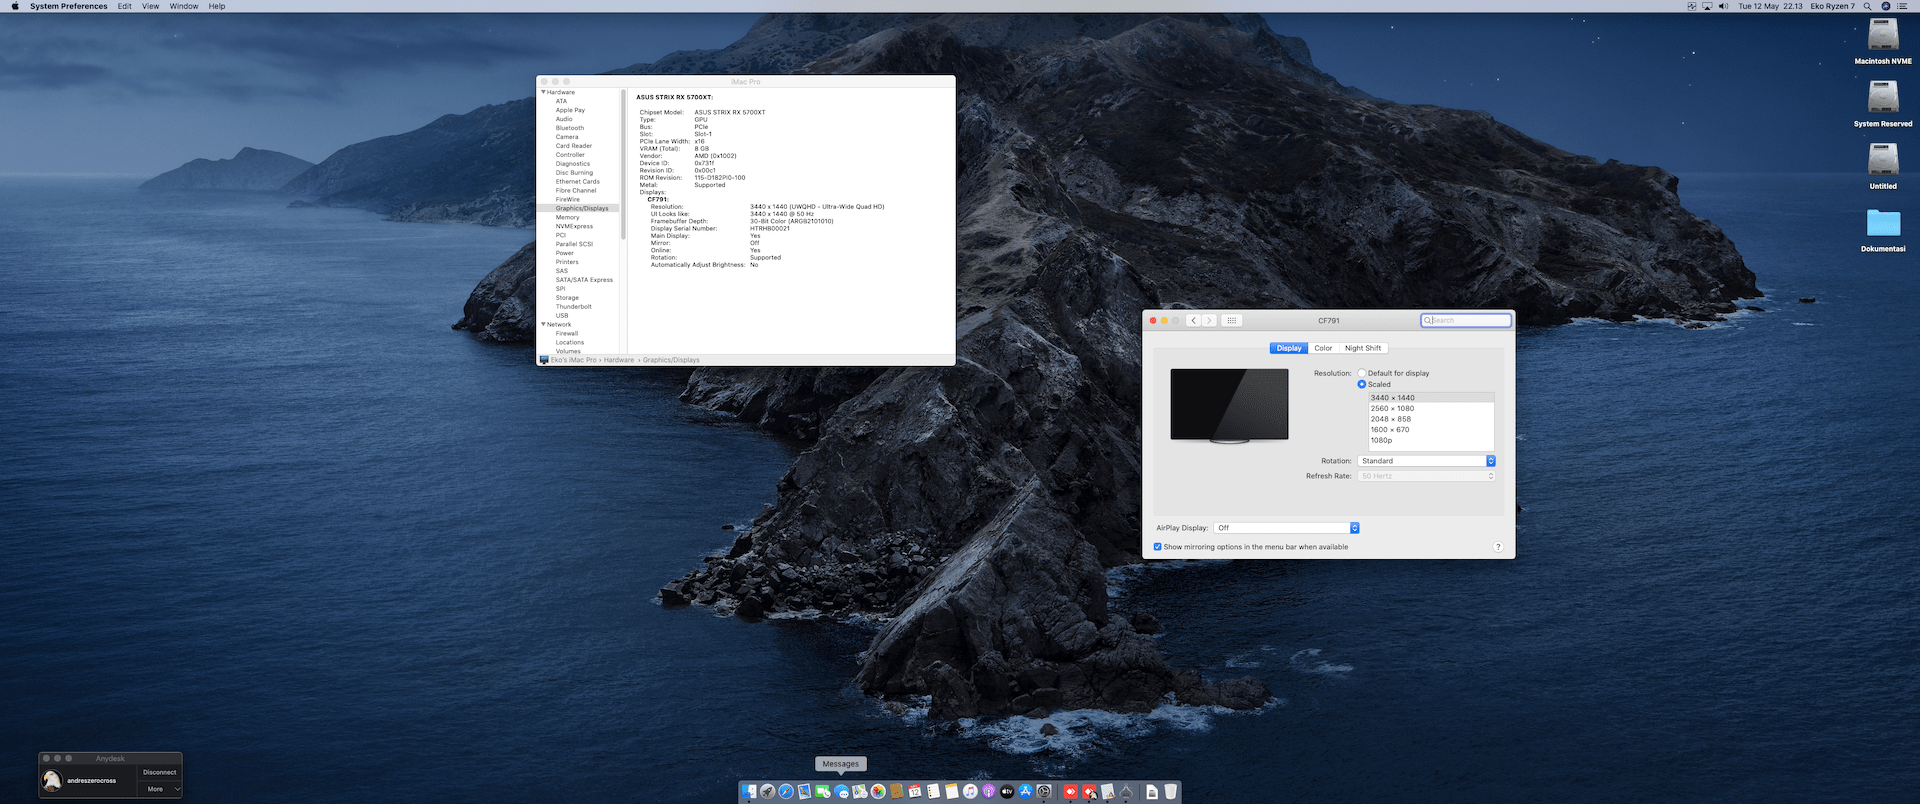Expand the More menu in Anydesk
Screen dimensions: 1920x804
[159, 789]
